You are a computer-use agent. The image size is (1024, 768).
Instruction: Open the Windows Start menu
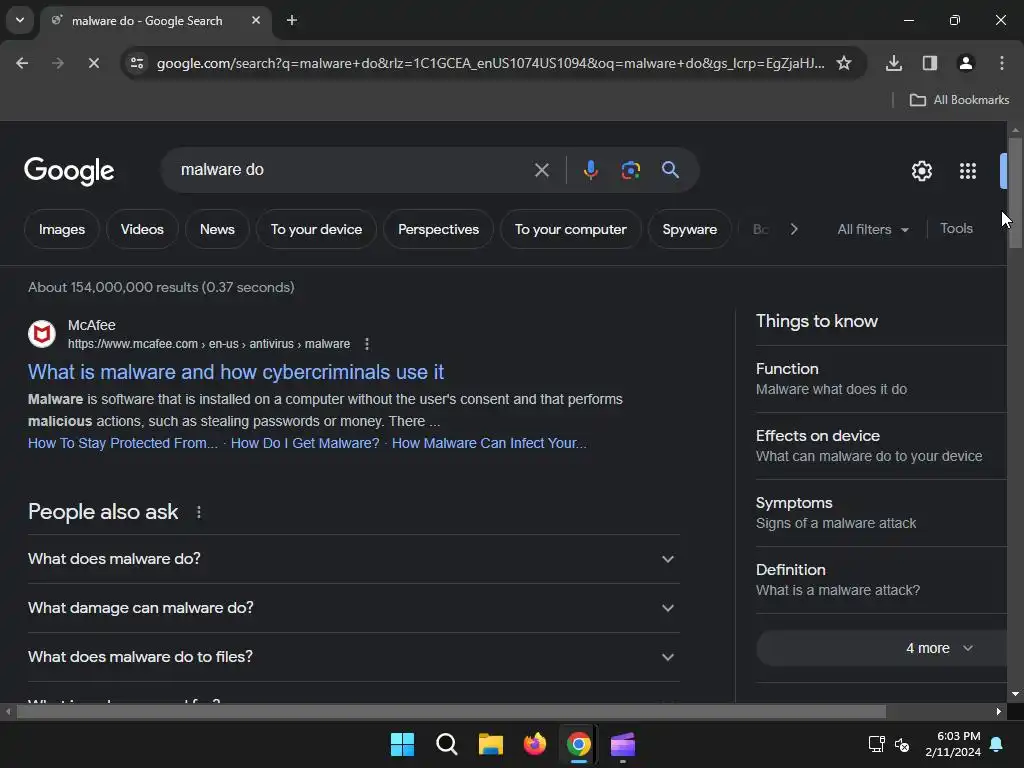pyautogui.click(x=402, y=744)
